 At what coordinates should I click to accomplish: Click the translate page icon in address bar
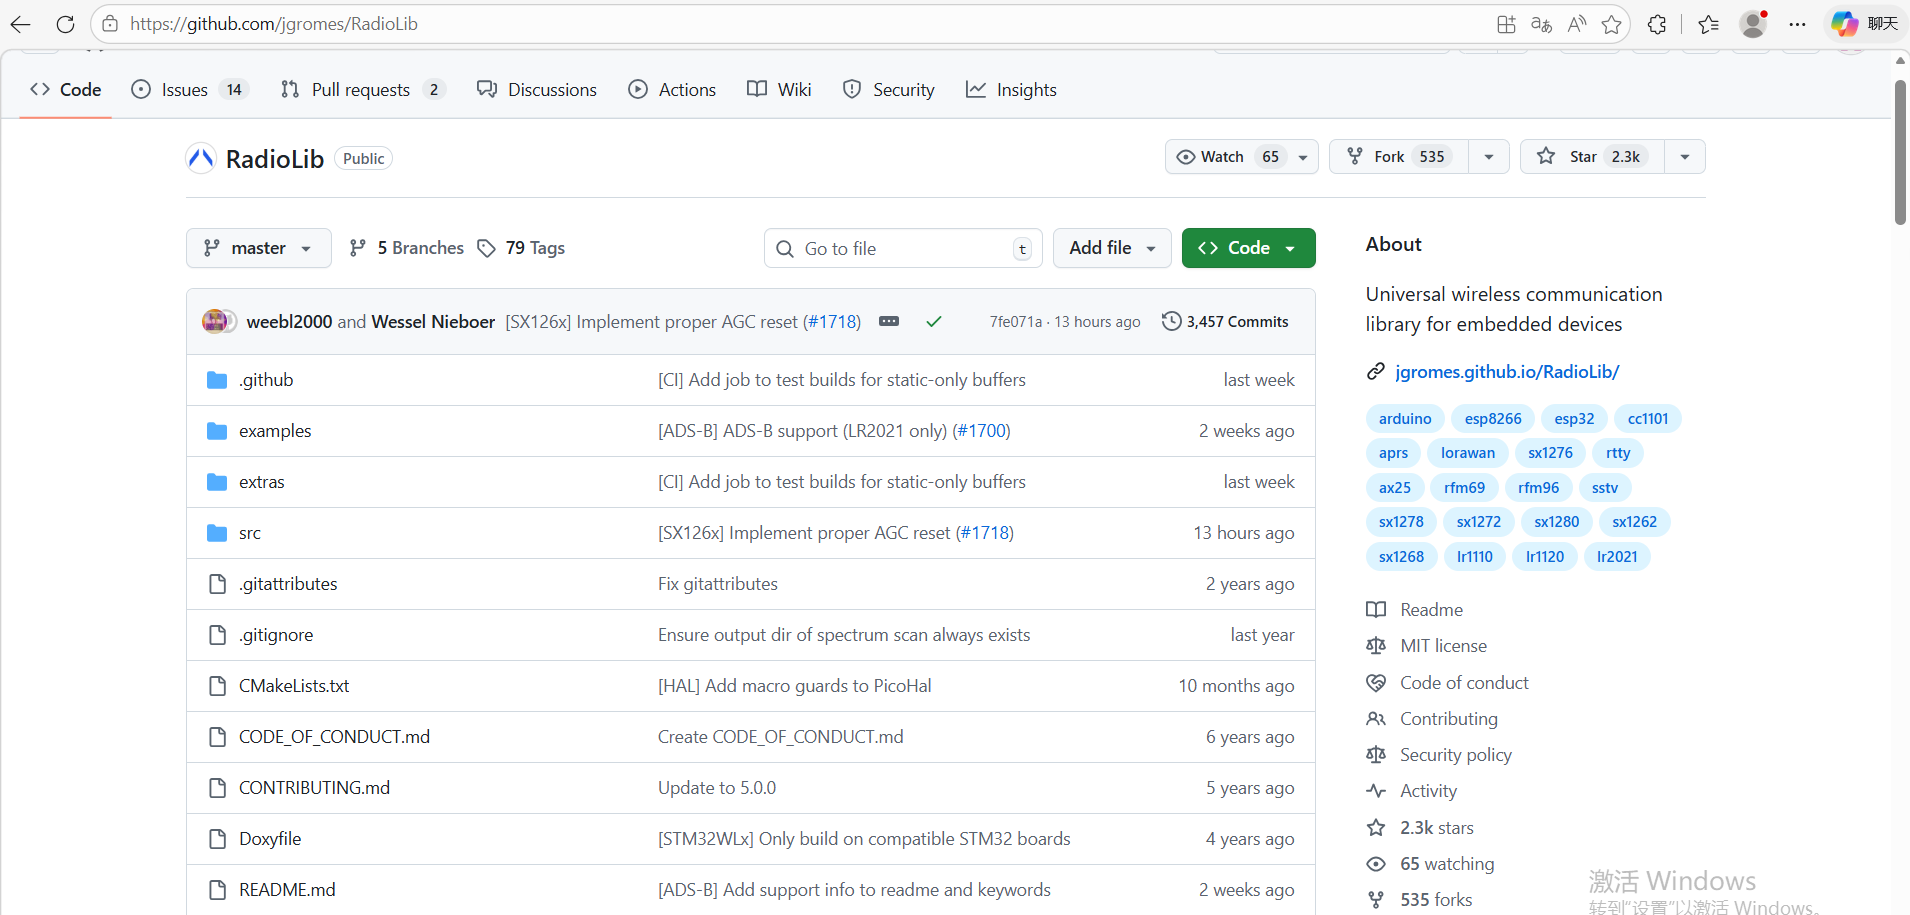click(x=1541, y=24)
